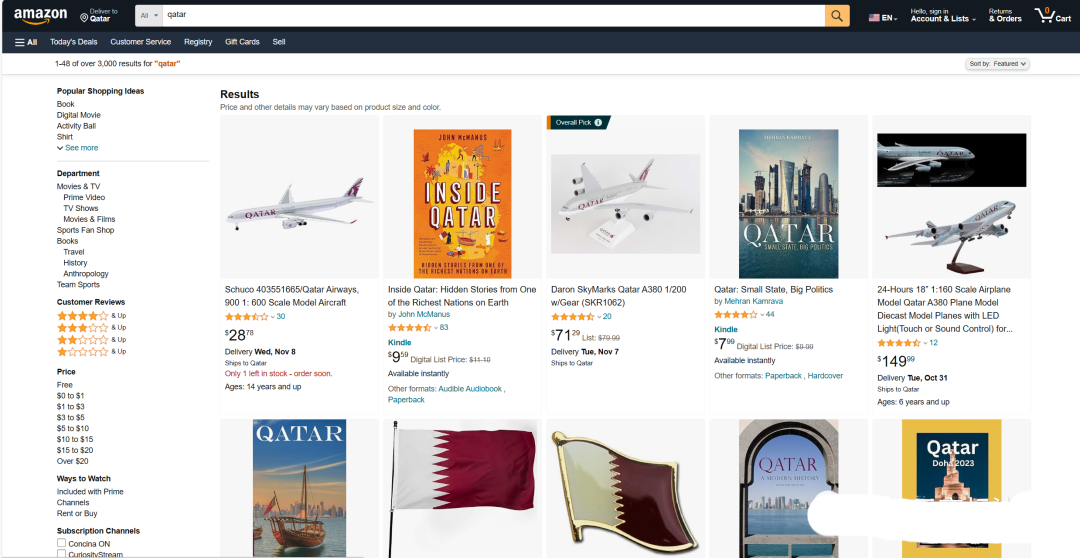The width and height of the screenshot is (1080, 558).
Task: Select the $10 to $15 price filter
Action: tap(75, 439)
